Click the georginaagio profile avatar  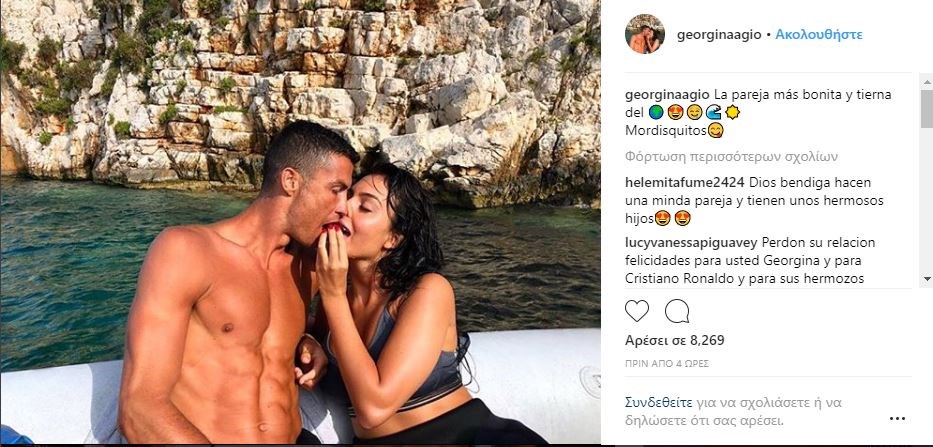[644, 34]
